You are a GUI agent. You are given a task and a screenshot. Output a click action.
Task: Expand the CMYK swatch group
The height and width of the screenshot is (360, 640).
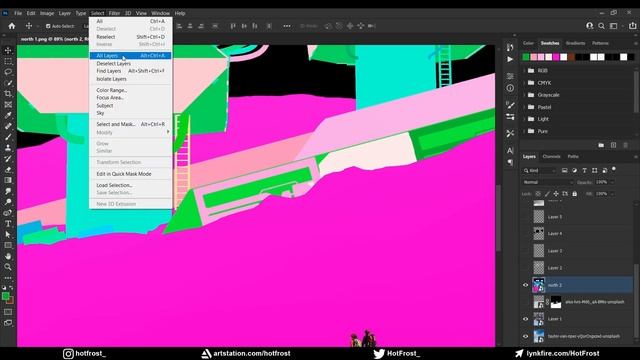click(x=524, y=83)
